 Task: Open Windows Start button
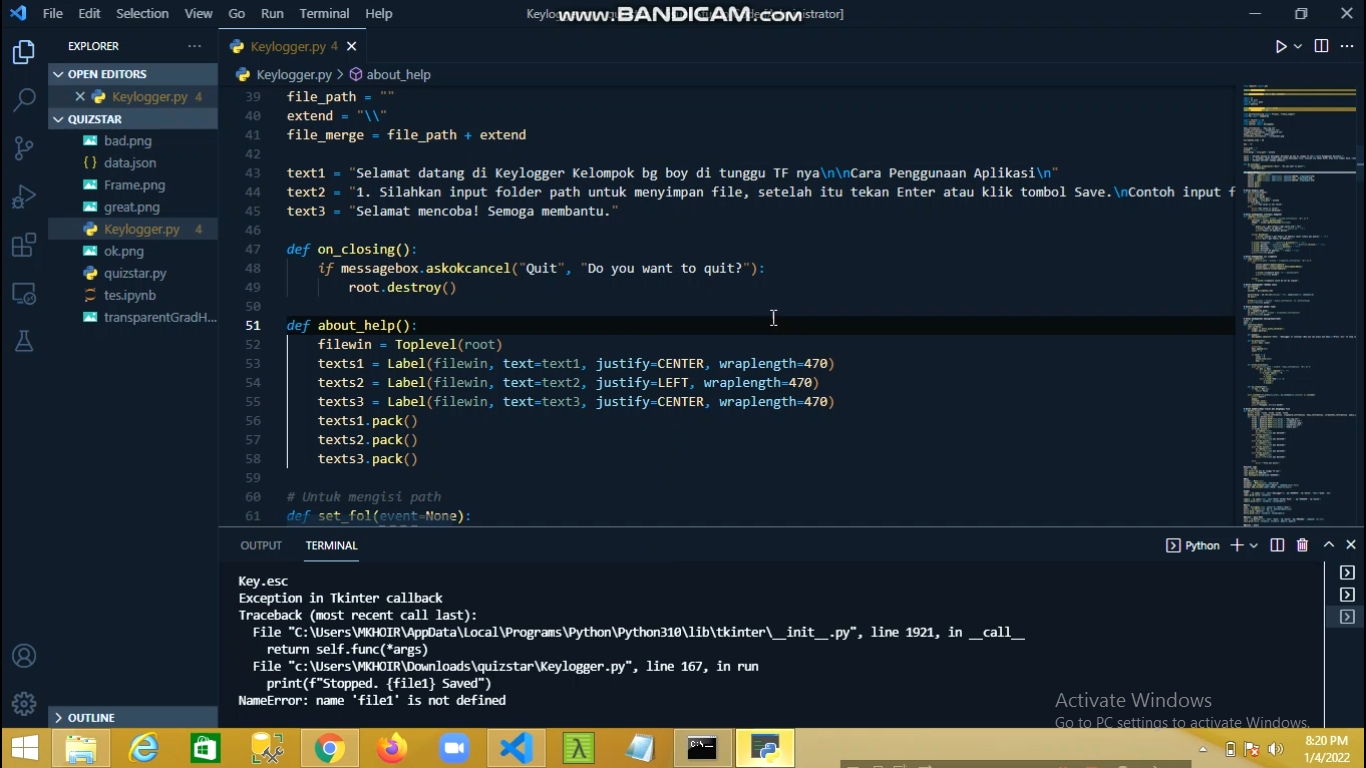pos(25,748)
